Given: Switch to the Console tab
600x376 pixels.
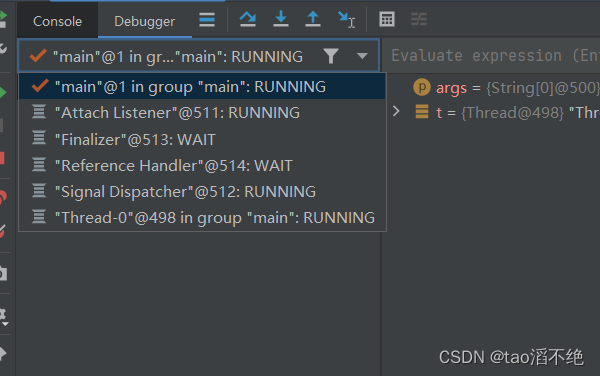Looking at the screenshot, I should point(57,21).
